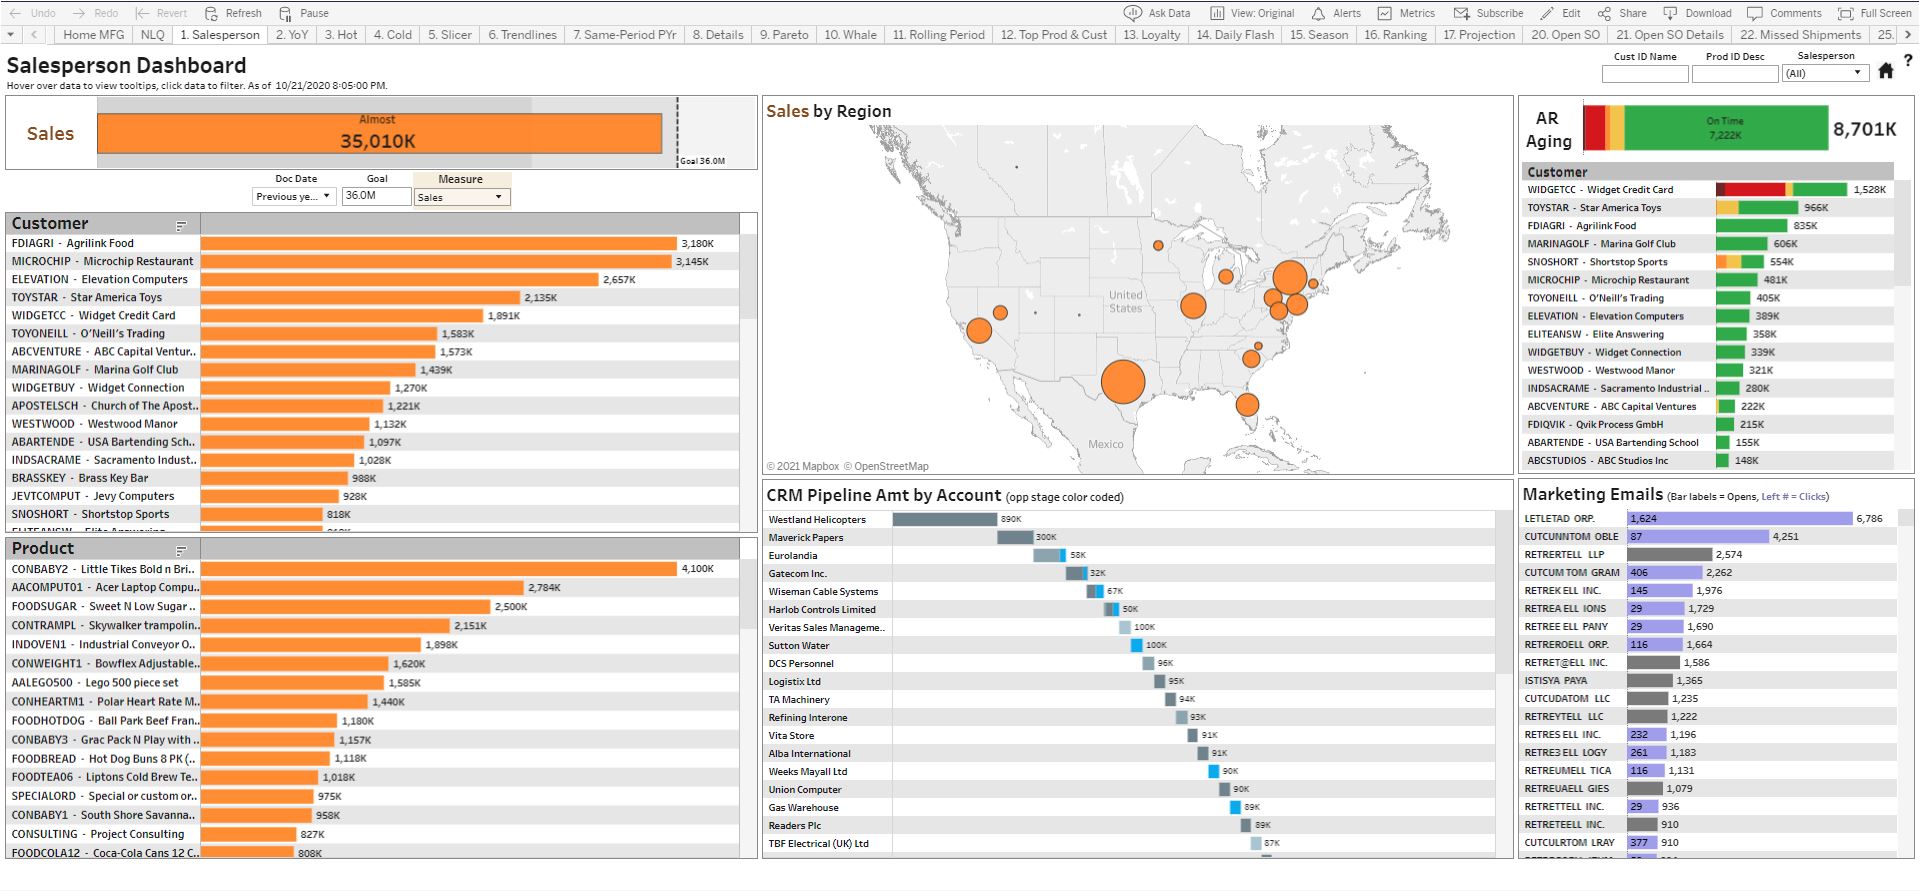Select CONBABY2 Little Tikes product bar
The image size is (1920, 893).
[439, 569]
